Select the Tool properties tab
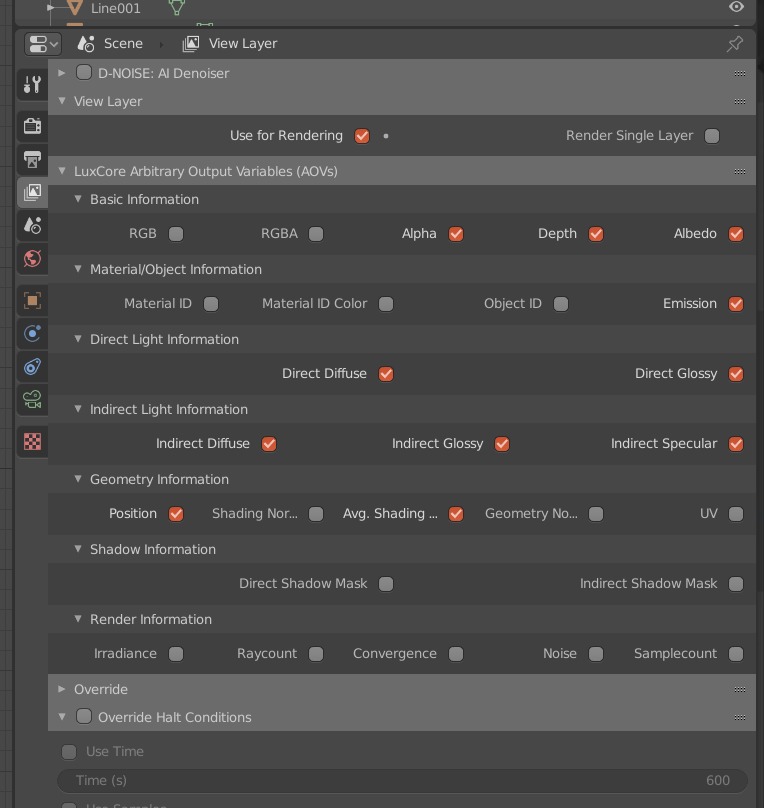The image size is (764, 808). [x=31, y=84]
